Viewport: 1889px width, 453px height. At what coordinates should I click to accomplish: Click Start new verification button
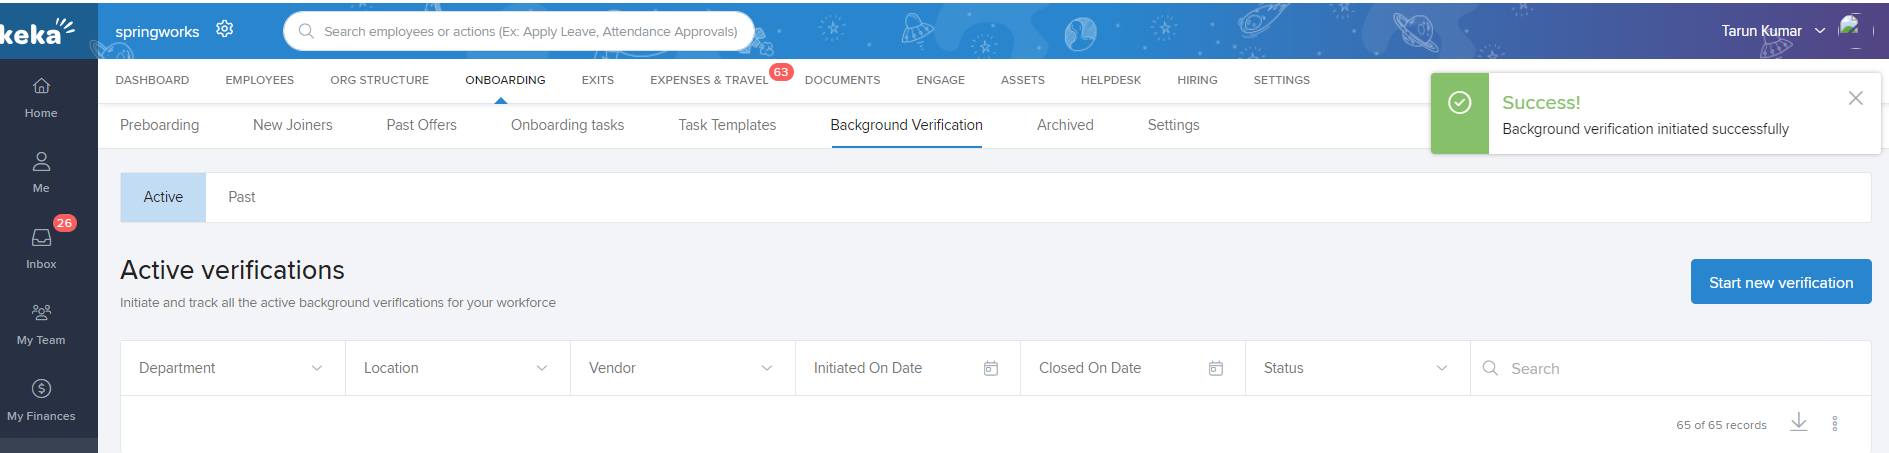(x=1780, y=283)
